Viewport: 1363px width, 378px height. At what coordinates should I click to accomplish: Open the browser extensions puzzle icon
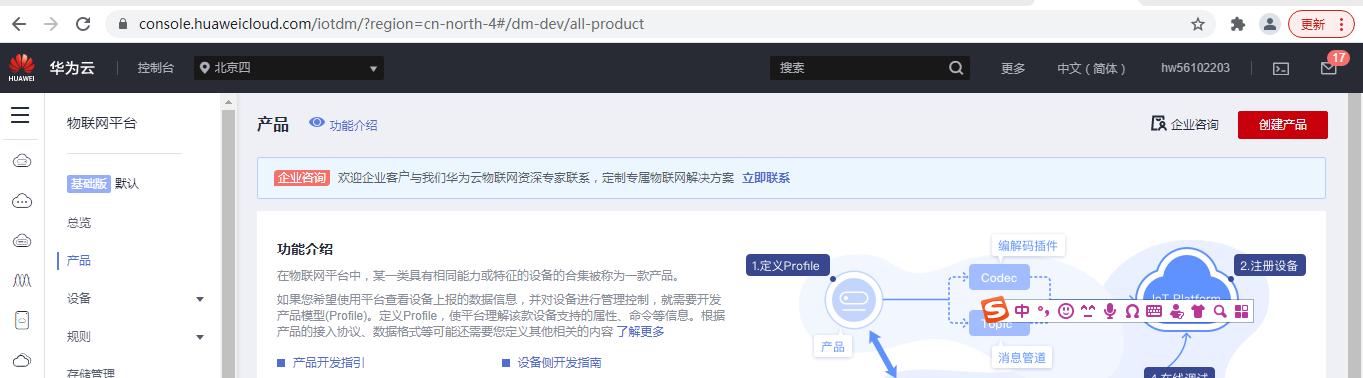point(1238,24)
